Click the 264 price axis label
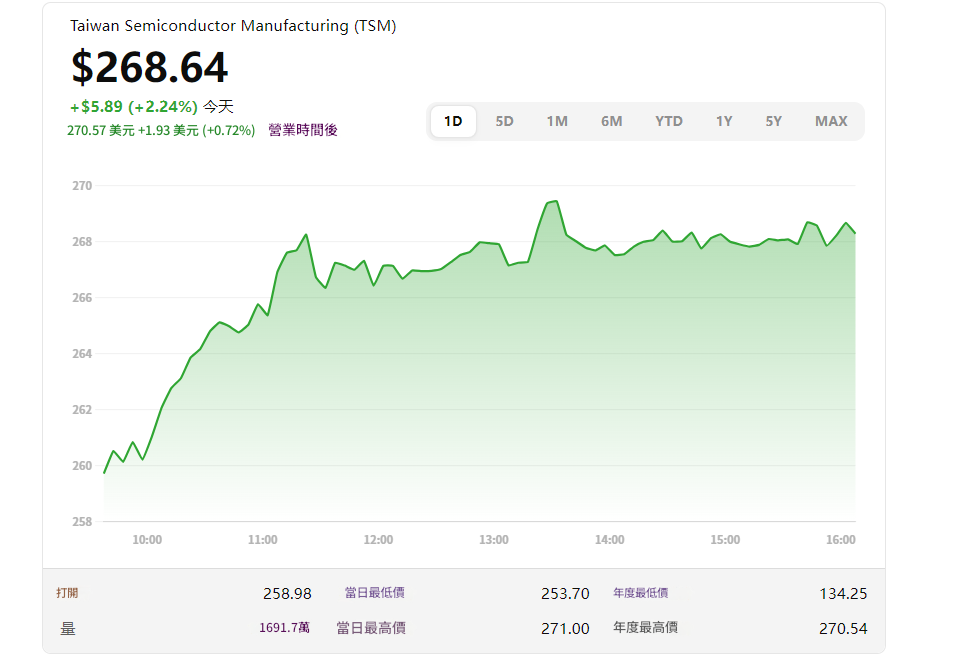 point(82,353)
